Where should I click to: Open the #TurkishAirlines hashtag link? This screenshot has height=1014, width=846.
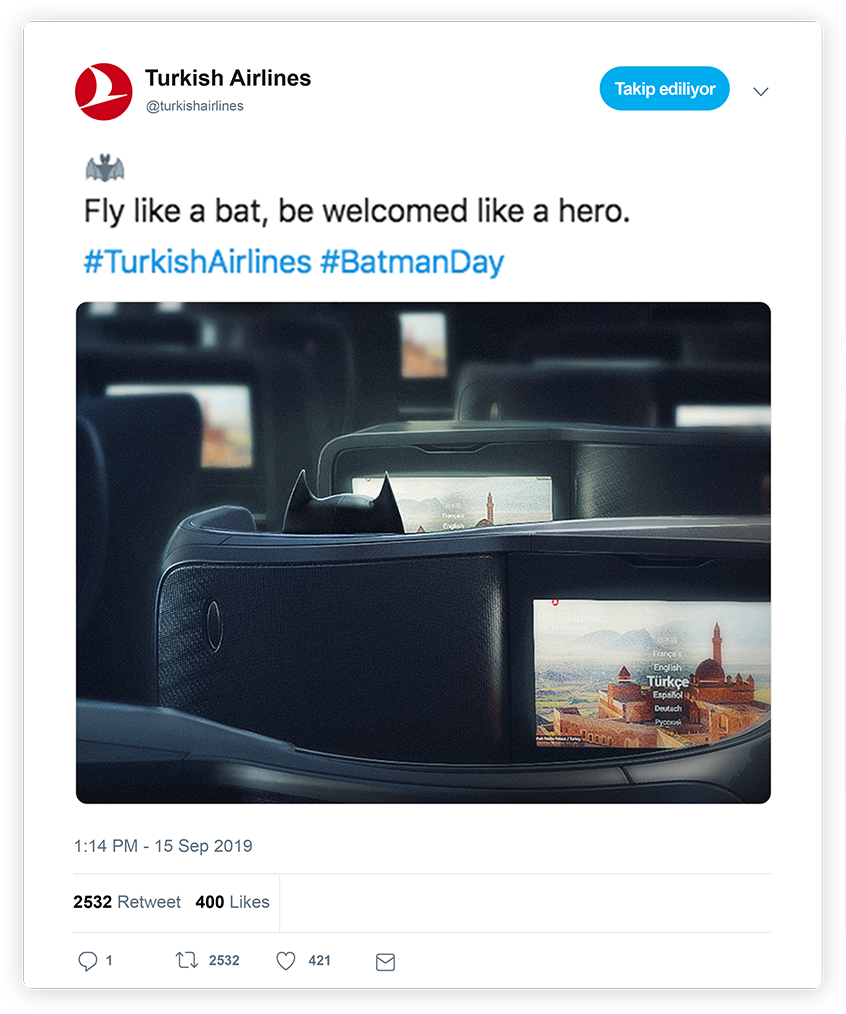click(197, 262)
